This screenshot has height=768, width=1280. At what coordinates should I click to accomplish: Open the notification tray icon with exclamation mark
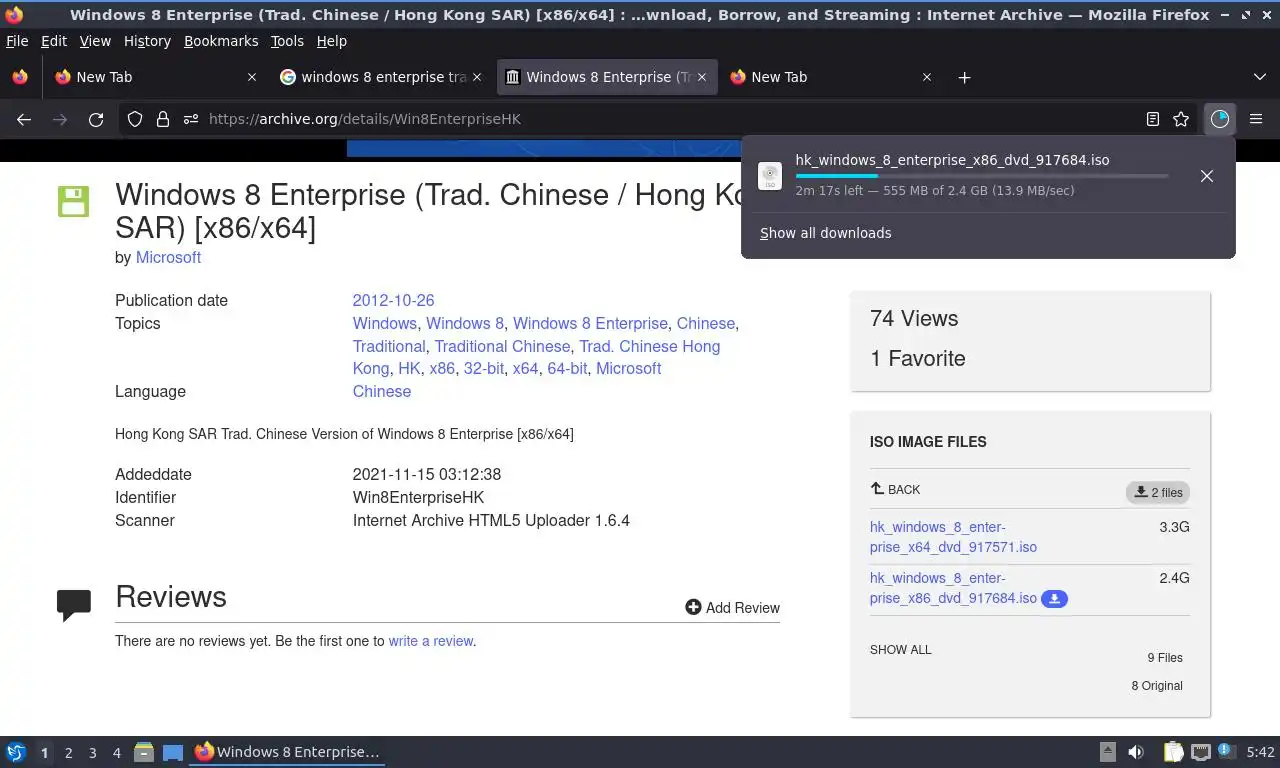1226,752
